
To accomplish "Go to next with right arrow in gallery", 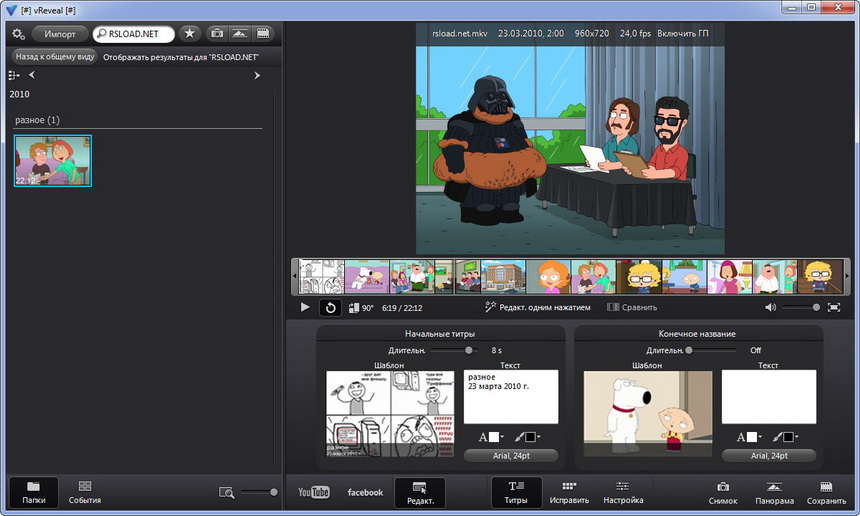I will click(x=257, y=76).
